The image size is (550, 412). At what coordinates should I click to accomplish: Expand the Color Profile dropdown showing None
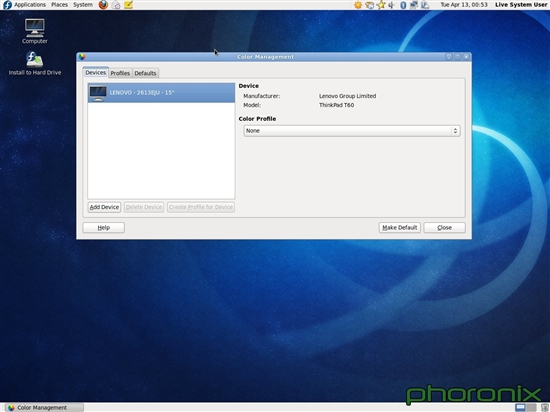352,131
